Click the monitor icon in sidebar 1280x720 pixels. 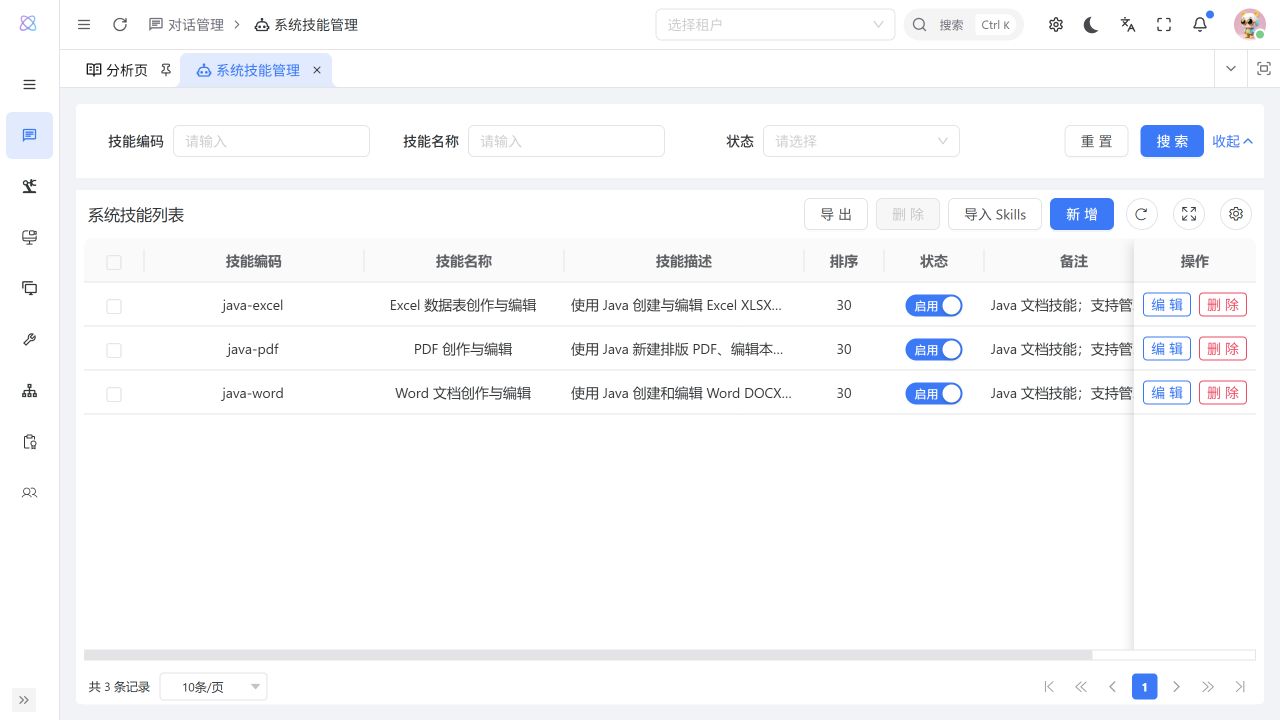point(30,237)
